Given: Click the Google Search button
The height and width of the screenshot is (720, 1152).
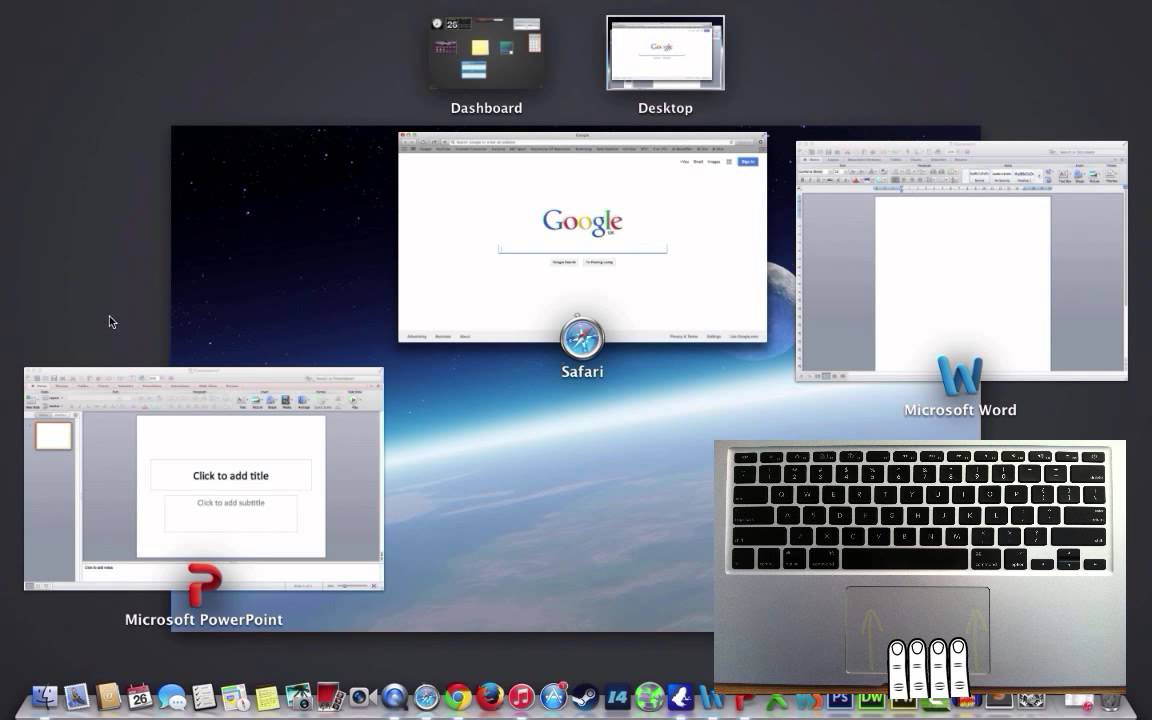Looking at the screenshot, I should coord(564,262).
